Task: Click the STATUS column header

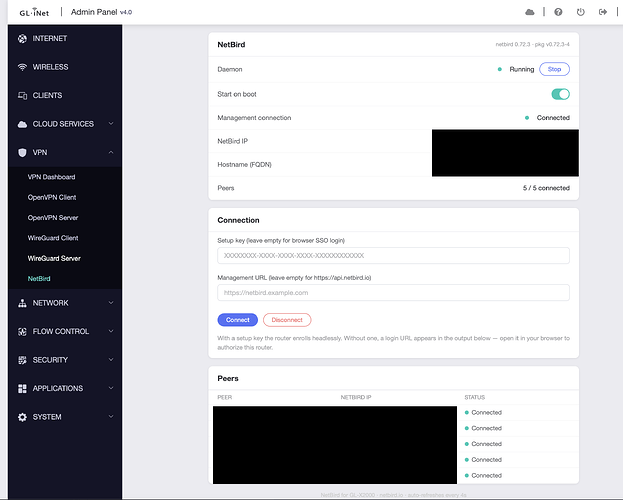Action: pyautogui.click(x=475, y=397)
